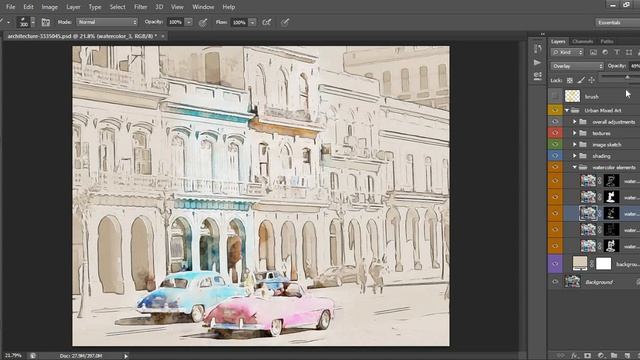Open brush Flow slider dropdown arrow
Viewport: 640px width, 360px height.
click(x=252, y=22)
